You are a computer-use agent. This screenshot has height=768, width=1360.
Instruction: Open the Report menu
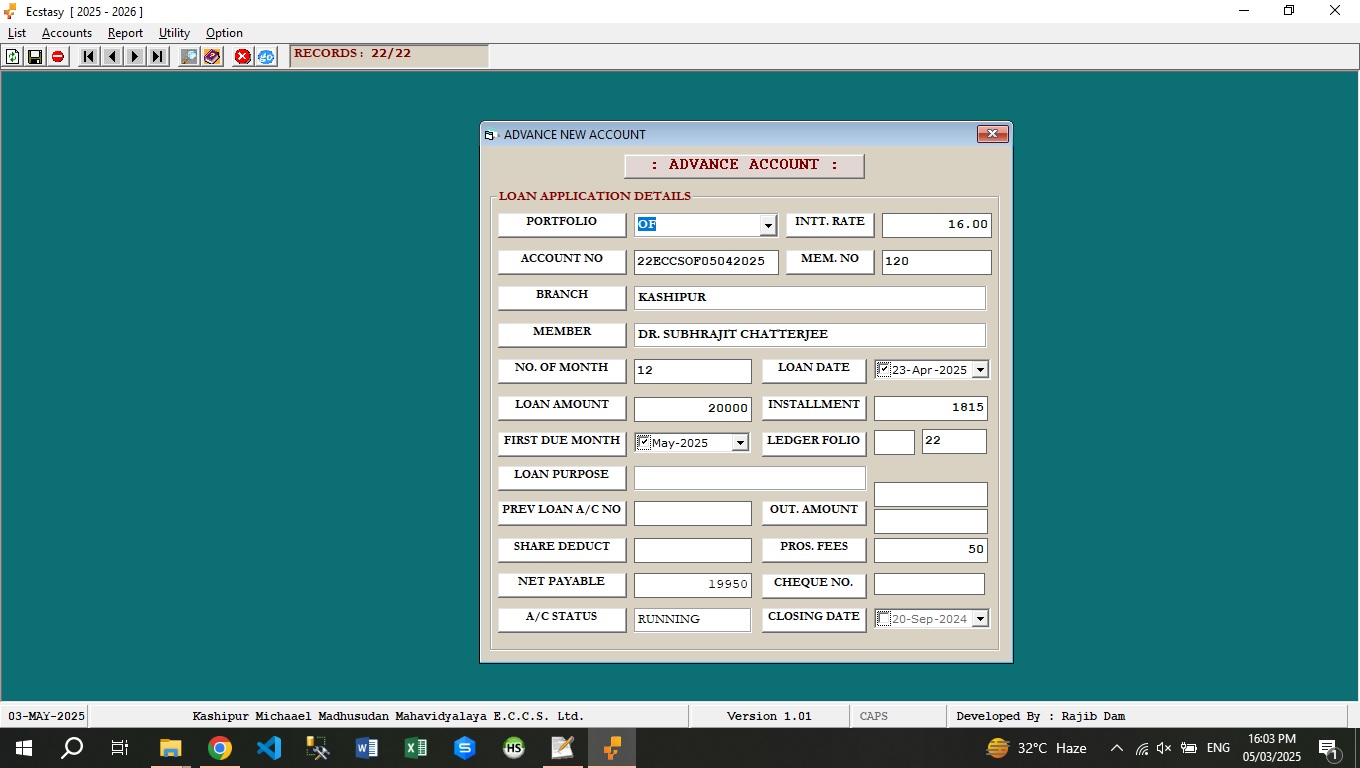pos(125,33)
